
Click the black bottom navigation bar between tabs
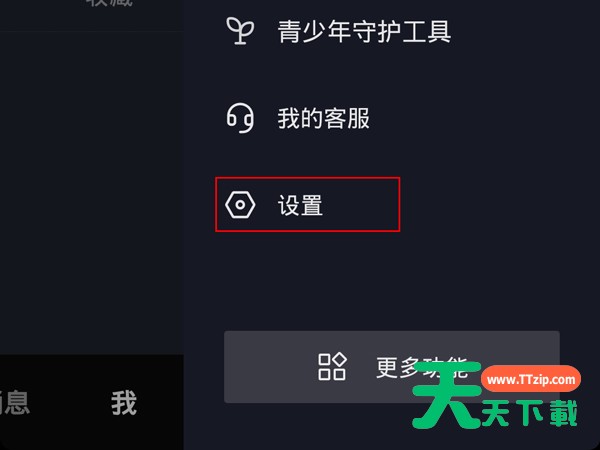click(69, 403)
